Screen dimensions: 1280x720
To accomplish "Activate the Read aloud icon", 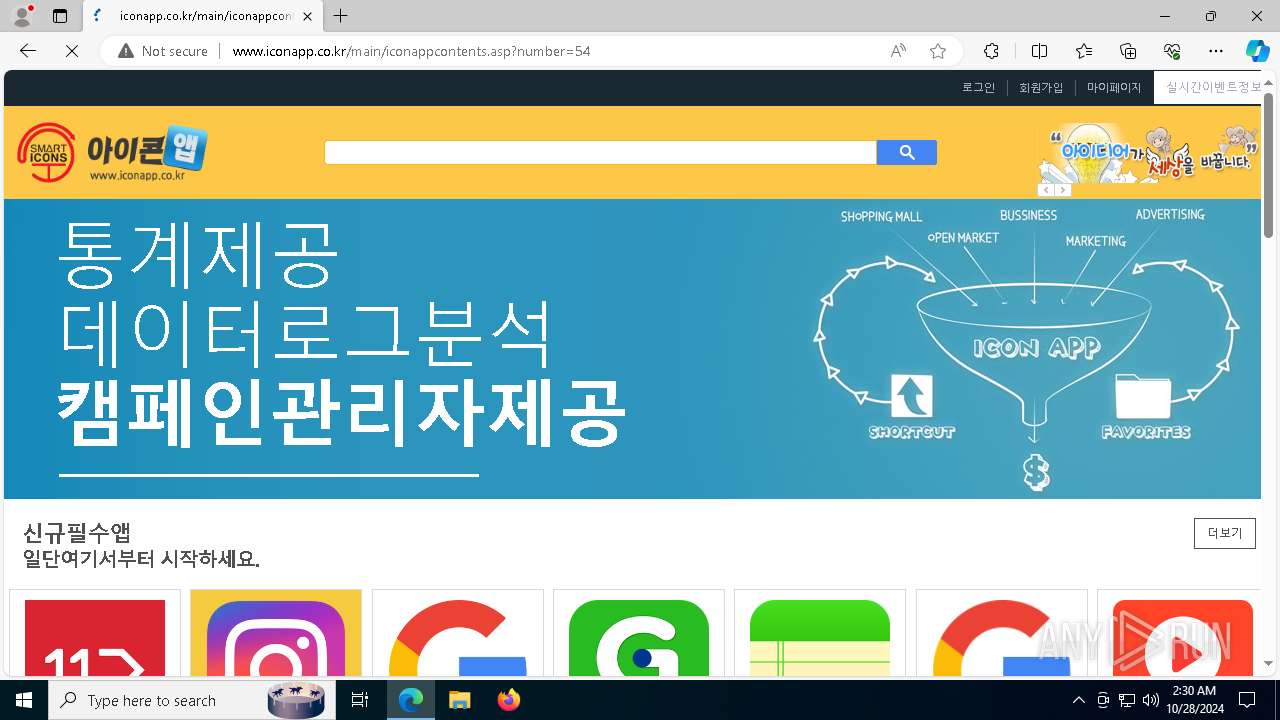I will [x=898, y=51].
